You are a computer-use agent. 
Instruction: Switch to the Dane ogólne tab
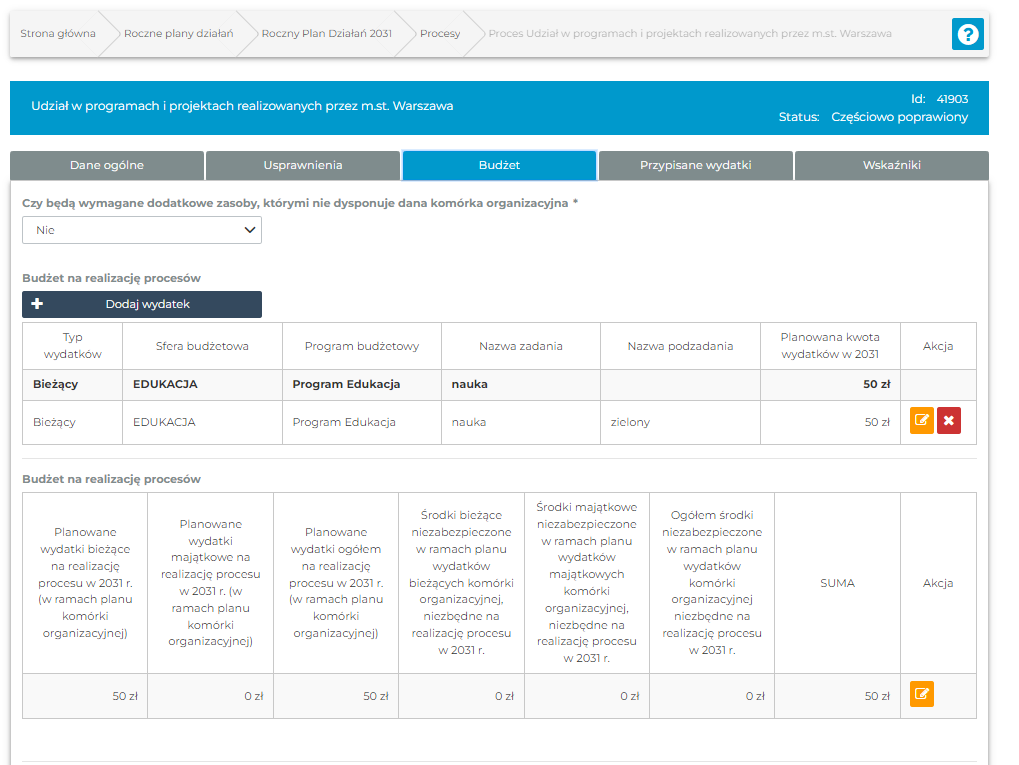(107, 165)
